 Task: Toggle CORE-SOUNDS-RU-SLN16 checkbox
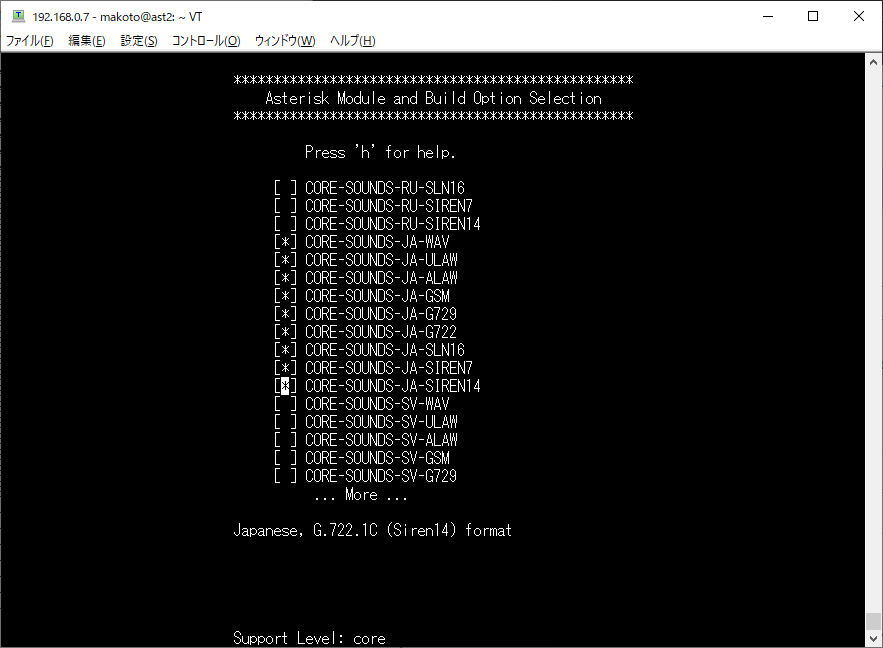coord(285,187)
